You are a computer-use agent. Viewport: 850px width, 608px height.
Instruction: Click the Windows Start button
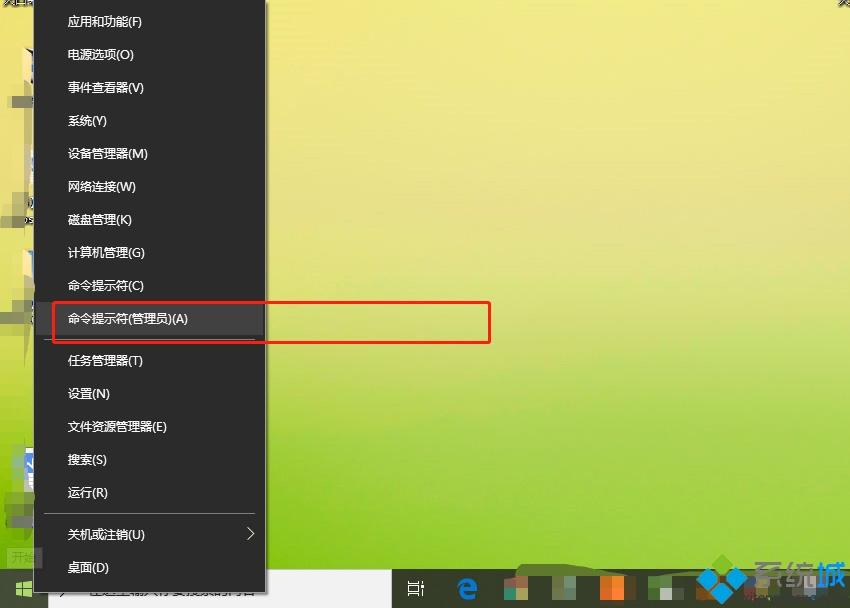point(23,589)
